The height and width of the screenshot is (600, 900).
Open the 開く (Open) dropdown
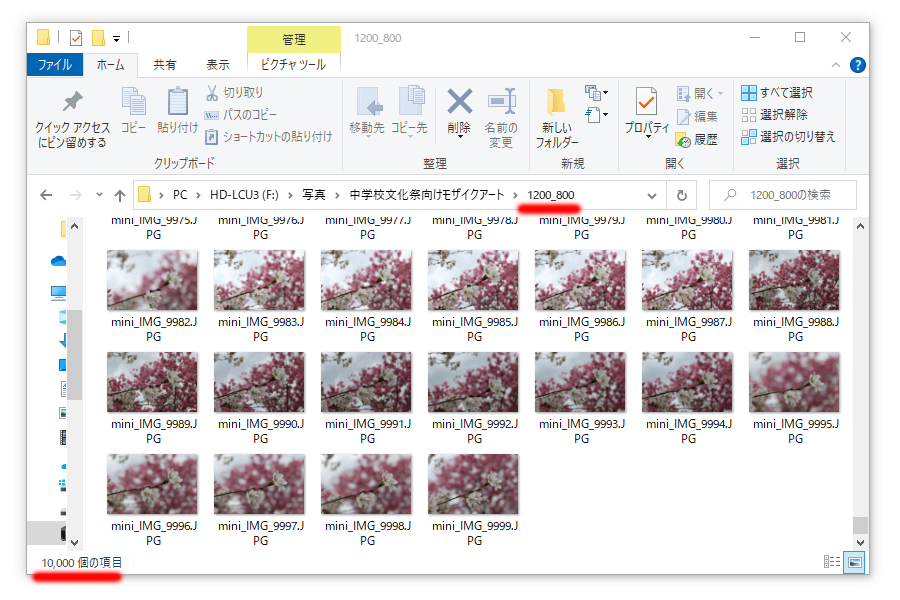coord(700,93)
